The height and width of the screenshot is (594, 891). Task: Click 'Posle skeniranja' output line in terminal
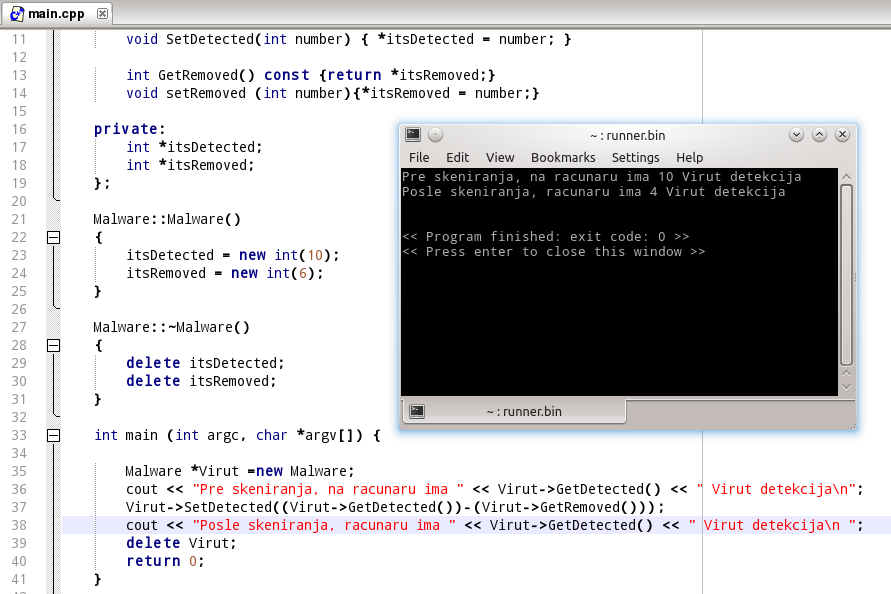coord(593,192)
